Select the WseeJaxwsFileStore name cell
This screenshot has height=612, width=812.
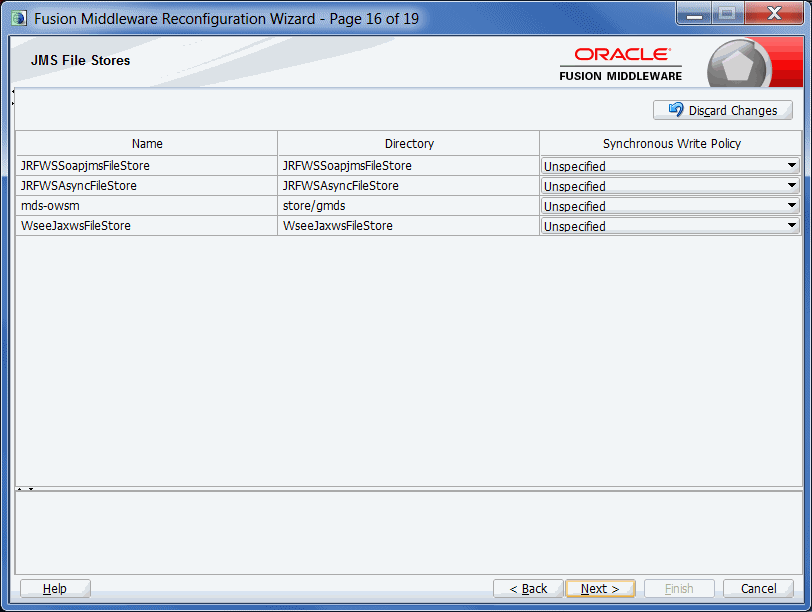[147, 226]
